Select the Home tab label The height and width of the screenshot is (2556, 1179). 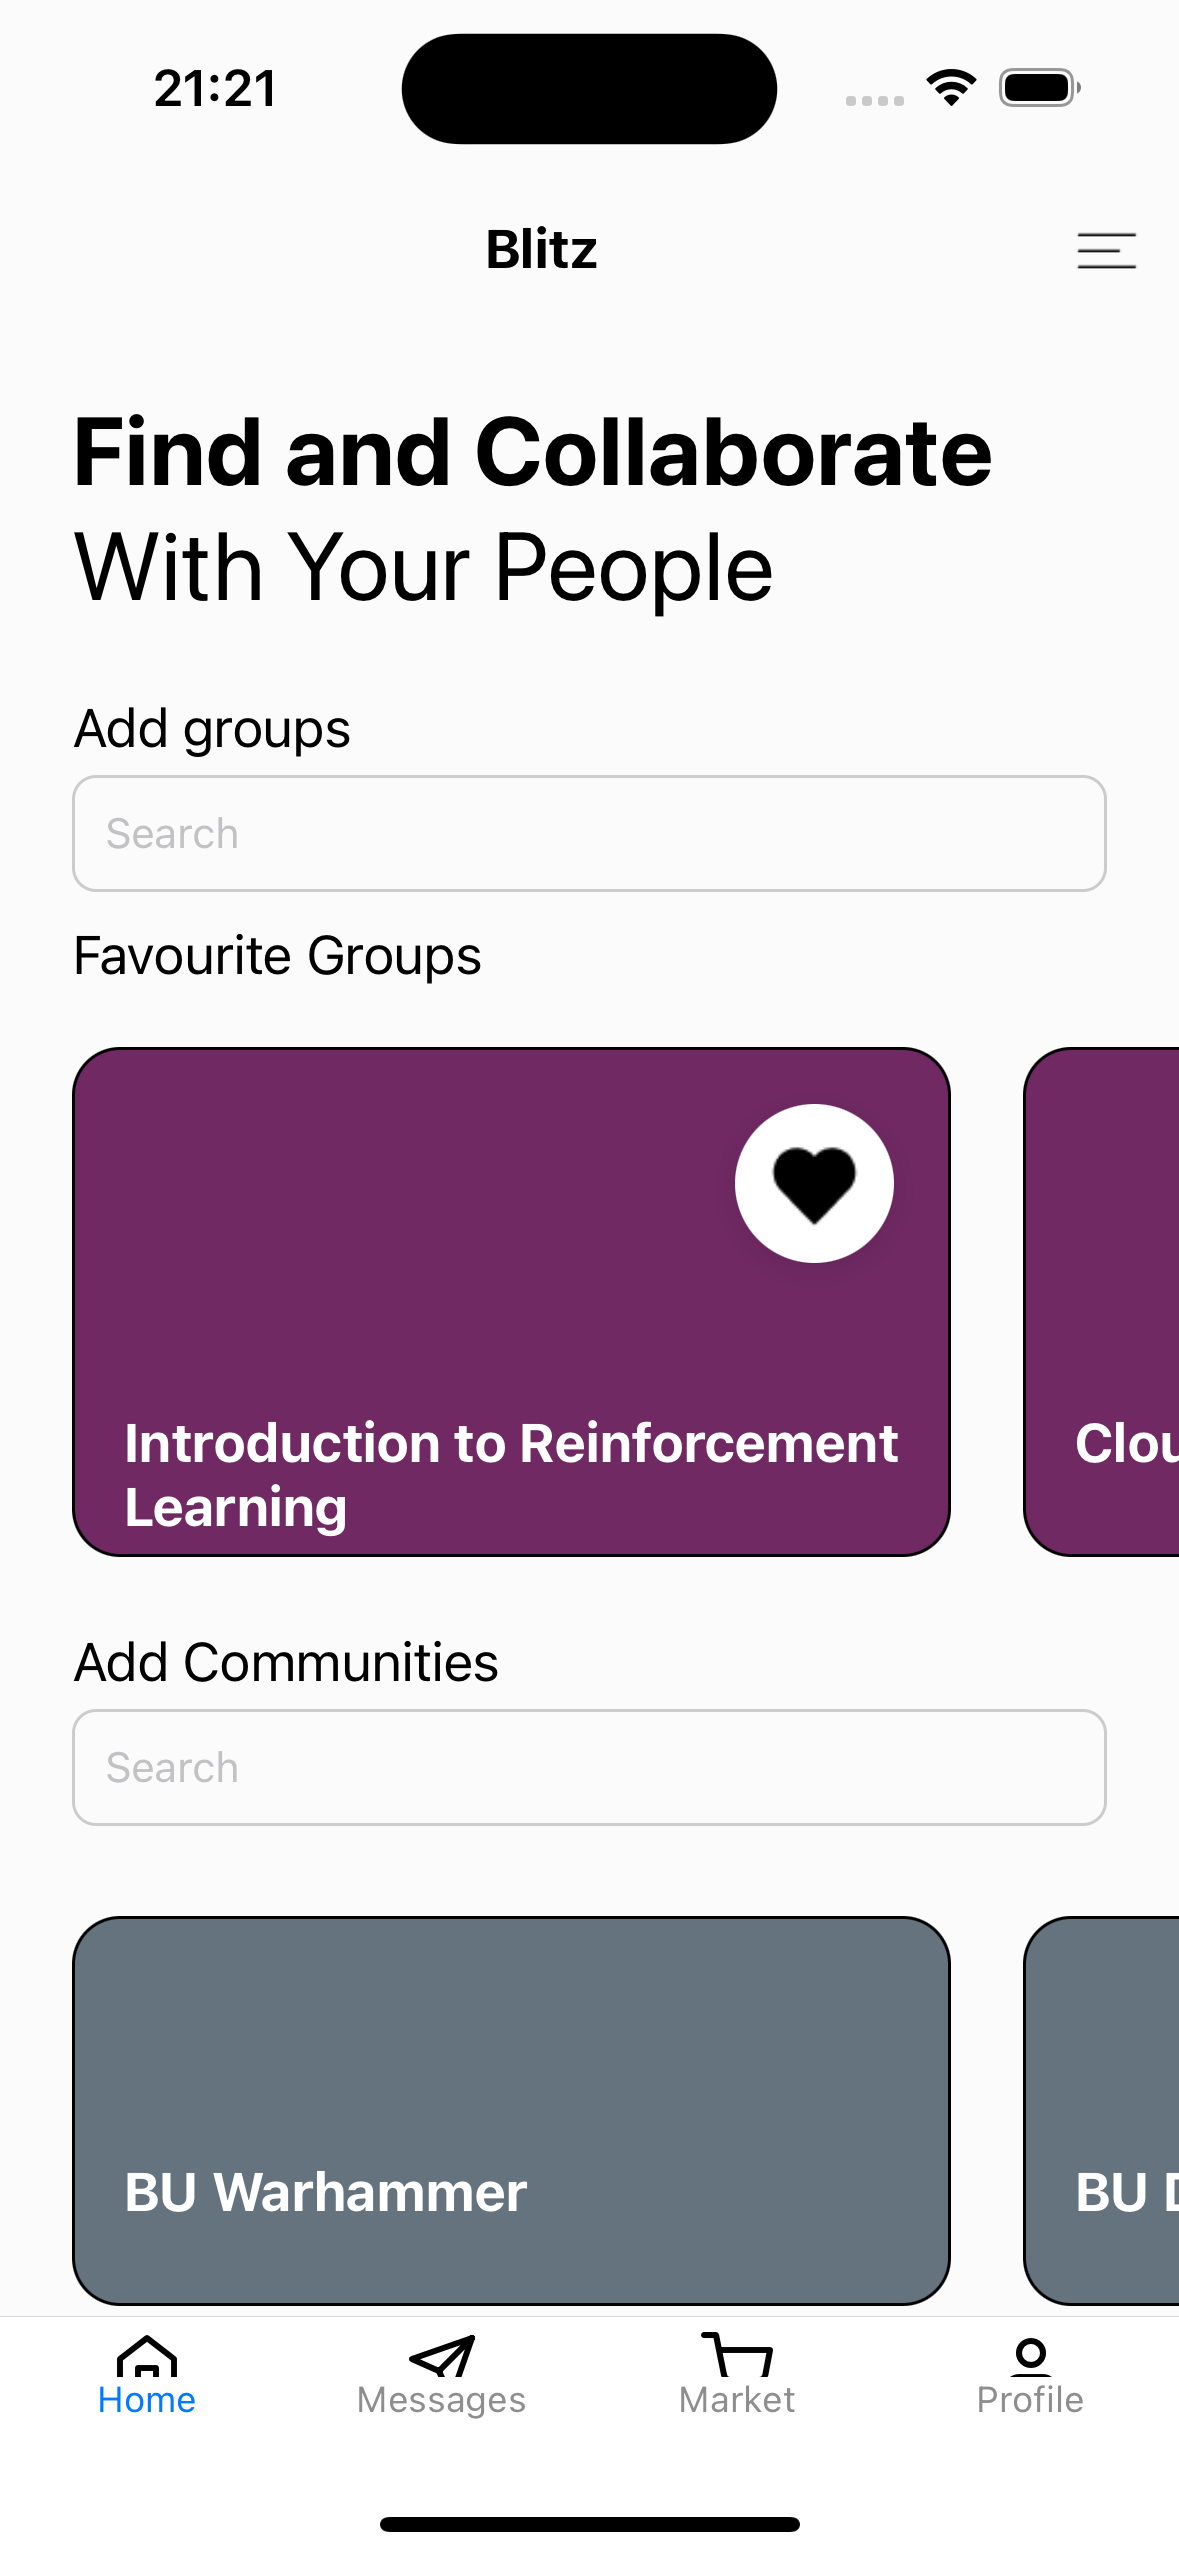coord(147,2400)
